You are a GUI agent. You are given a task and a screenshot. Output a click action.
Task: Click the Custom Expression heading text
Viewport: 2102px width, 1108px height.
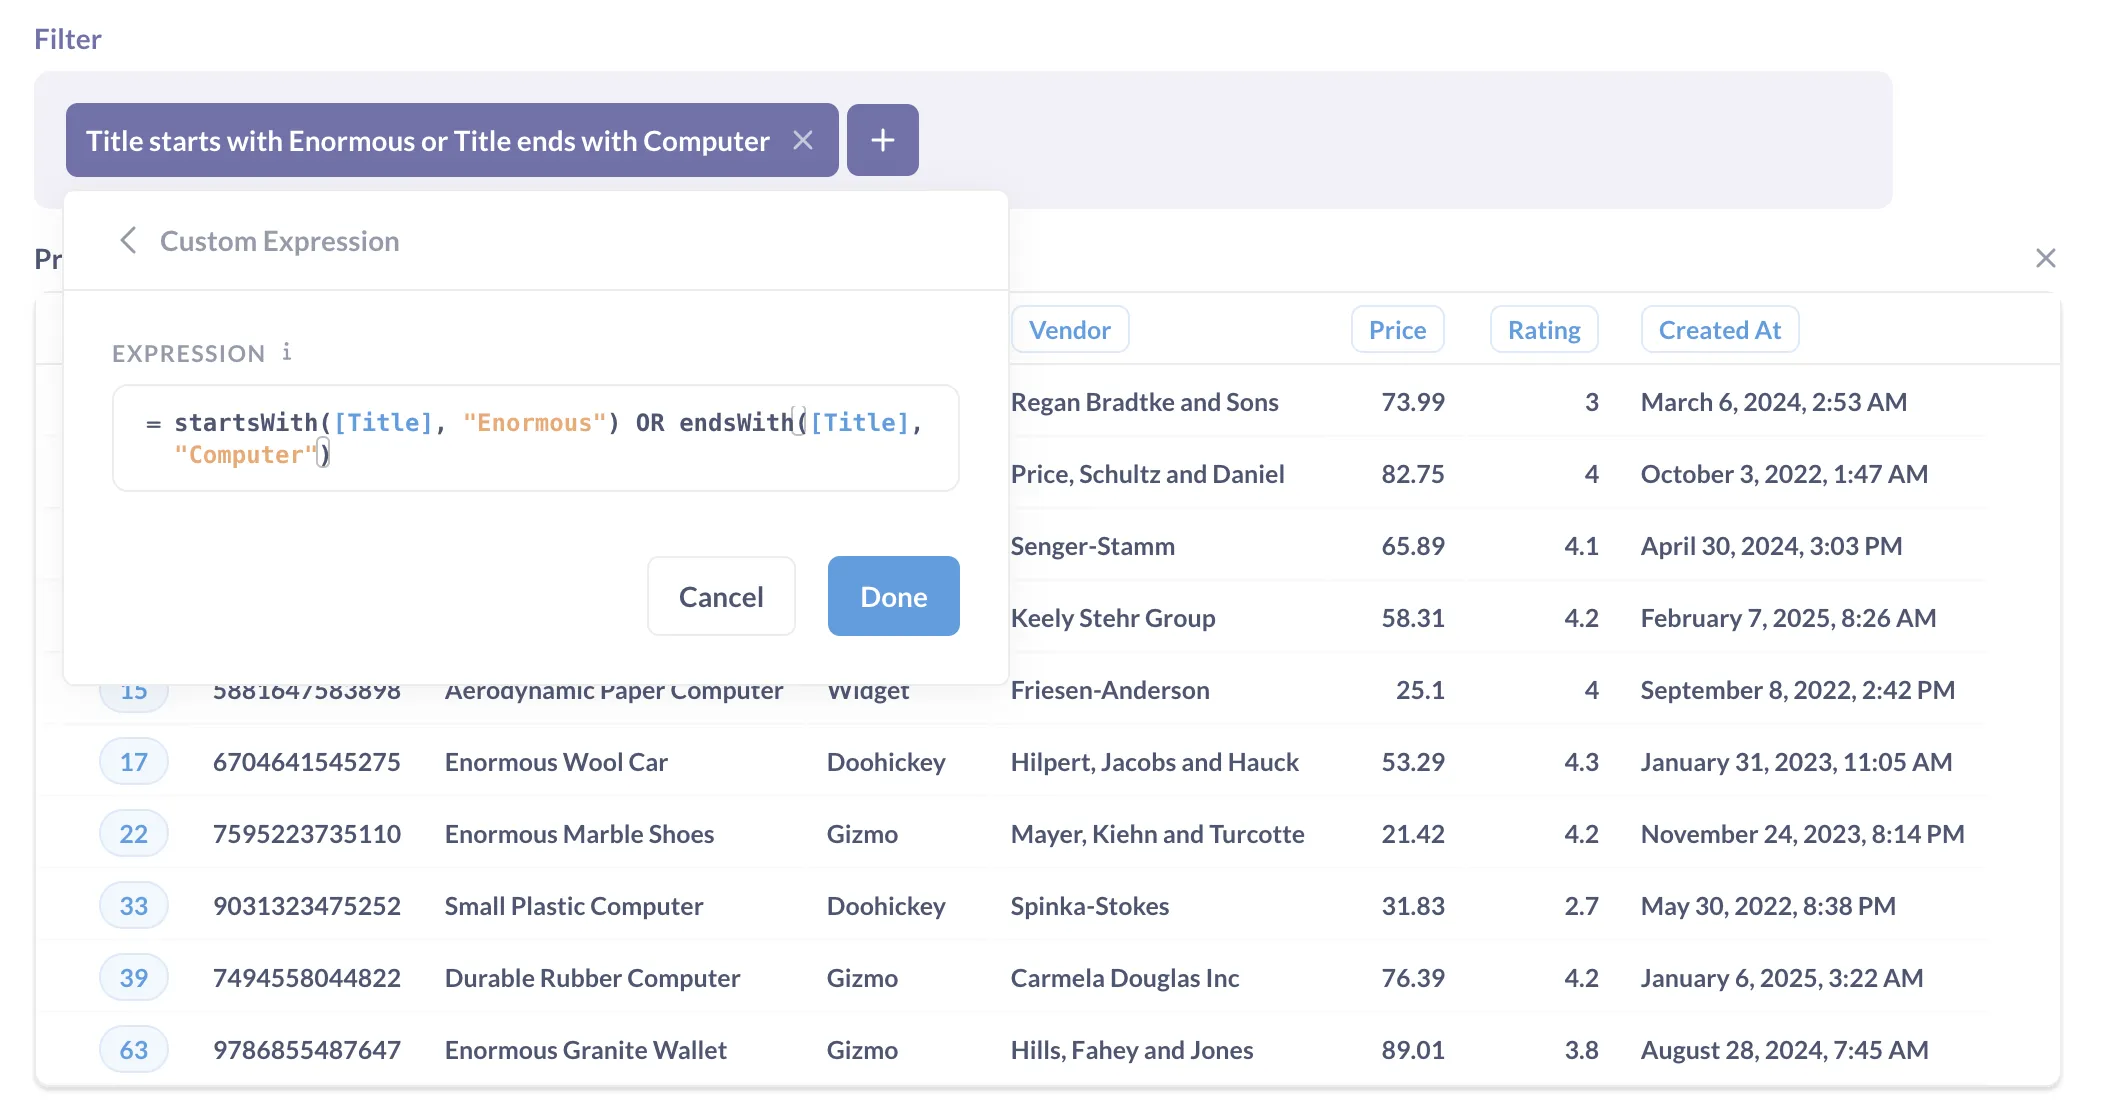tap(279, 241)
